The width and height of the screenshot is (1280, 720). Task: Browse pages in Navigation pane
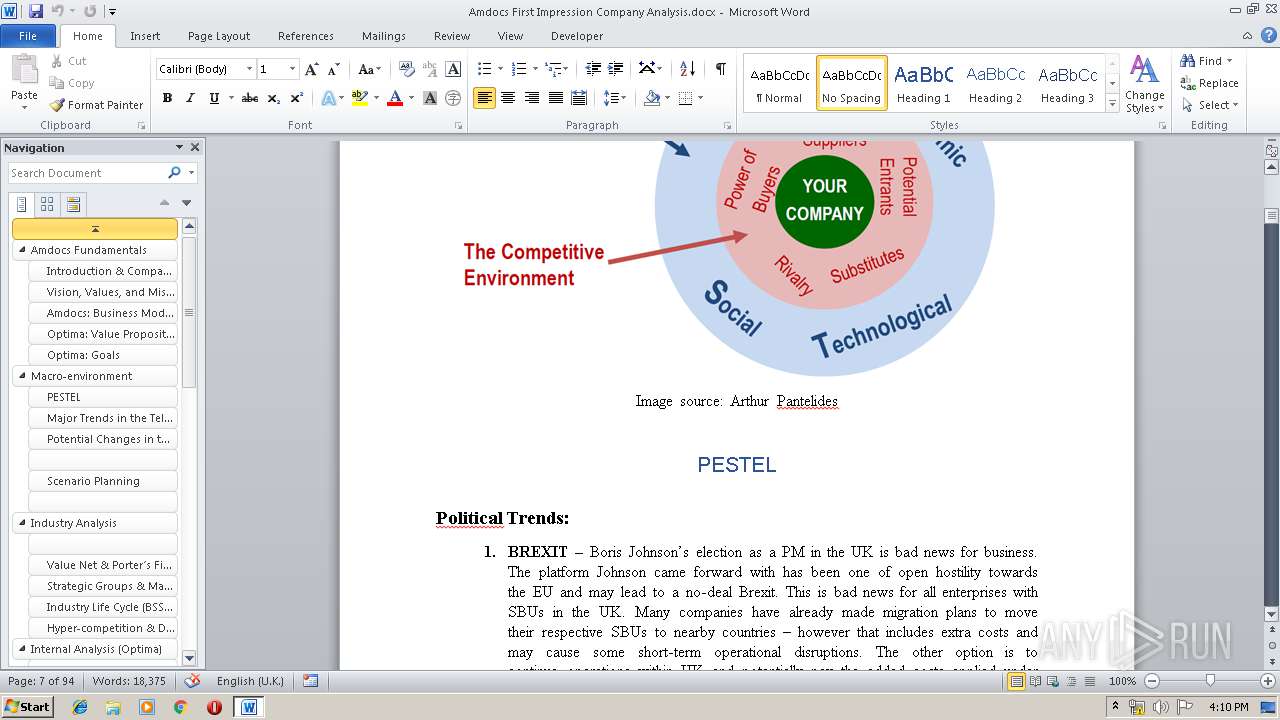pyautogui.click(x=47, y=204)
